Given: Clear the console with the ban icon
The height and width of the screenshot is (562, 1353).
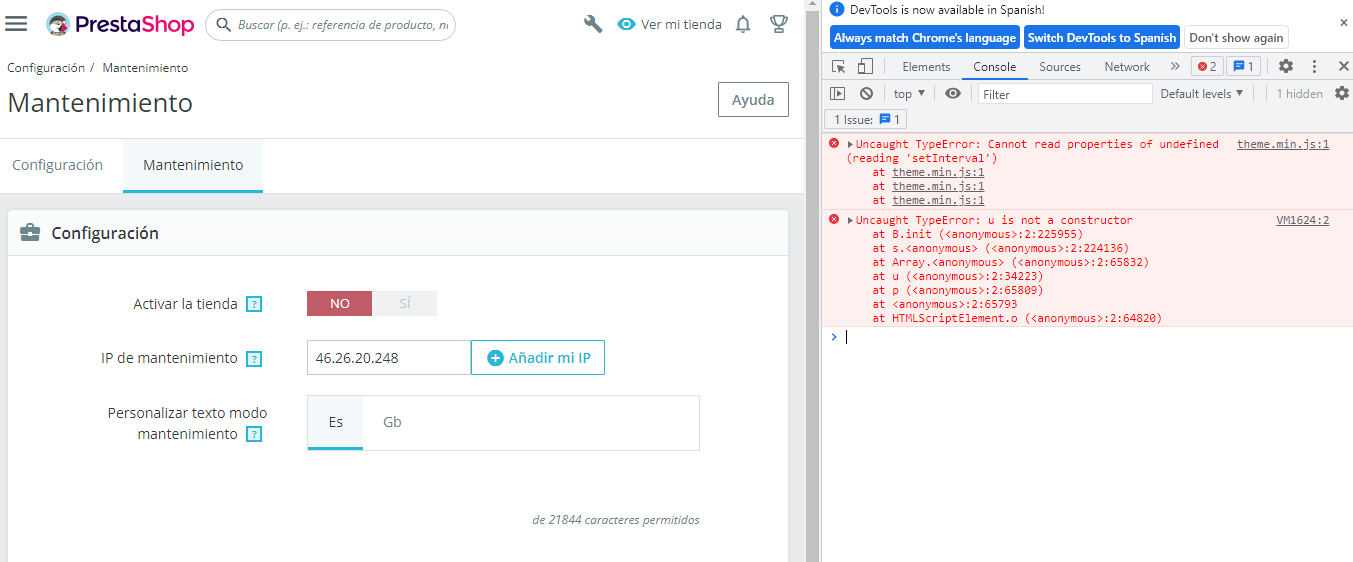Looking at the screenshot, I should (x=866, y=93).
